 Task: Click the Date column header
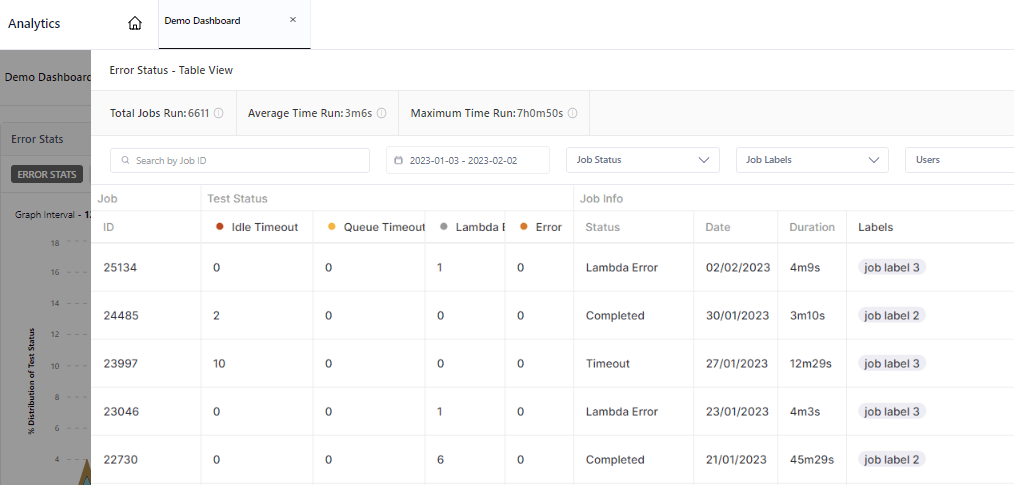pos(718,227)
